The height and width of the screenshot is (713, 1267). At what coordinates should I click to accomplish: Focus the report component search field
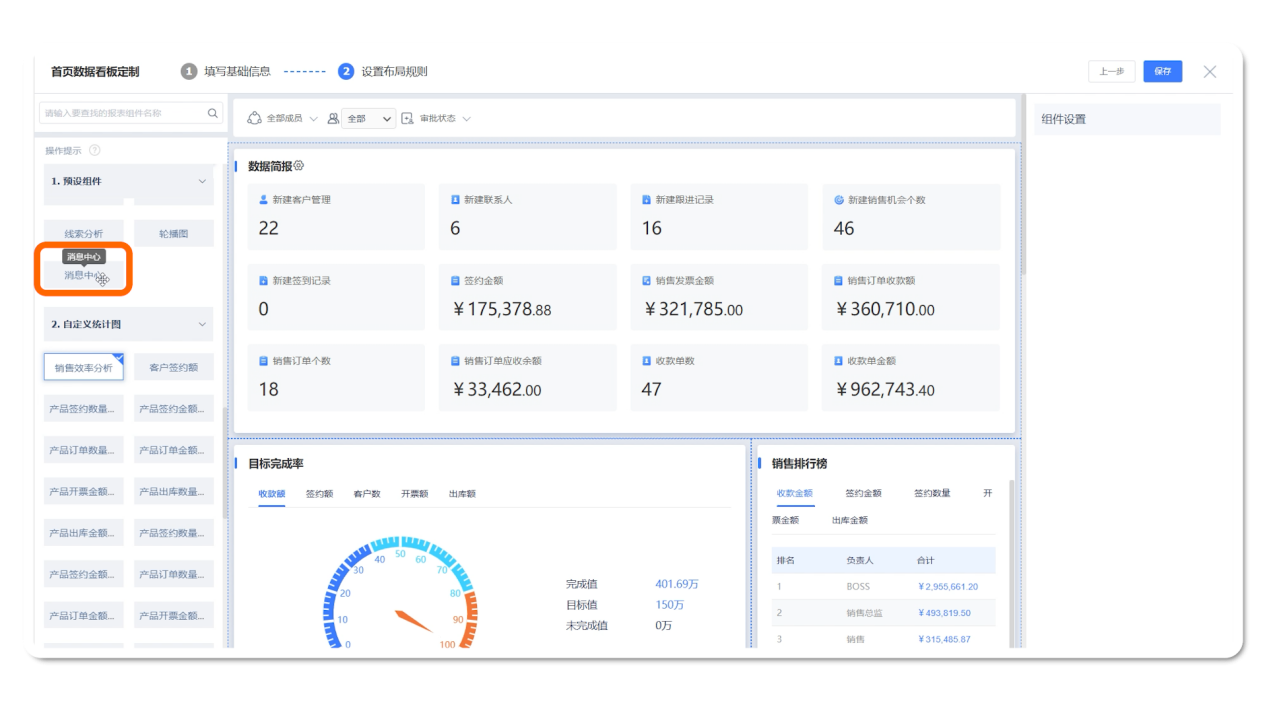click(120, 114)
